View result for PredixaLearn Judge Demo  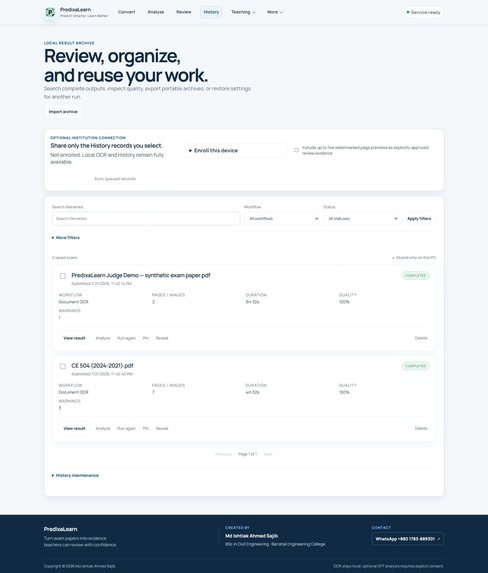tap(74, 338)
